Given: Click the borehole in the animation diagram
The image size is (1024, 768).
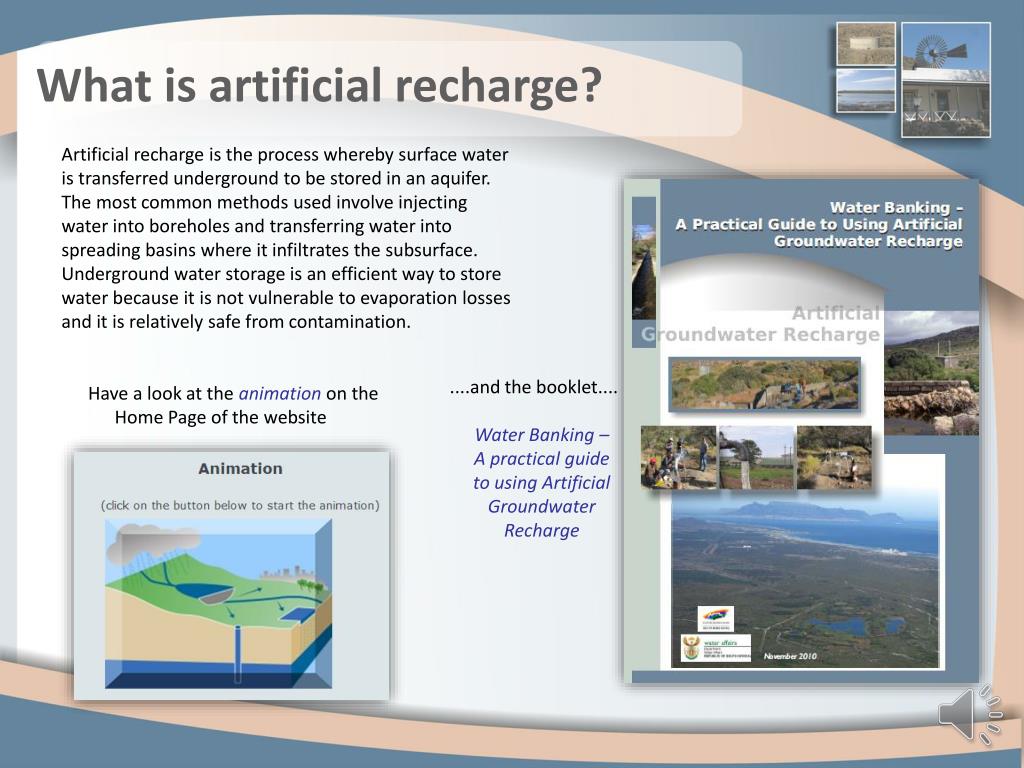Looking at the screenshot, I should click(238, 653).
